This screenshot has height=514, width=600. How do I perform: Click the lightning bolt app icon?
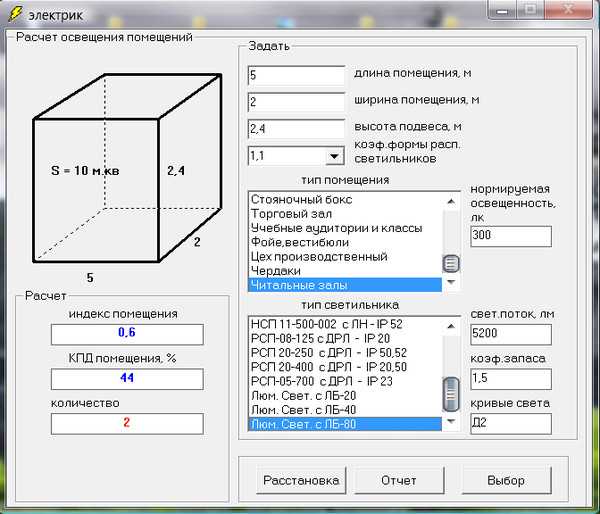click(x=16, y=14)
